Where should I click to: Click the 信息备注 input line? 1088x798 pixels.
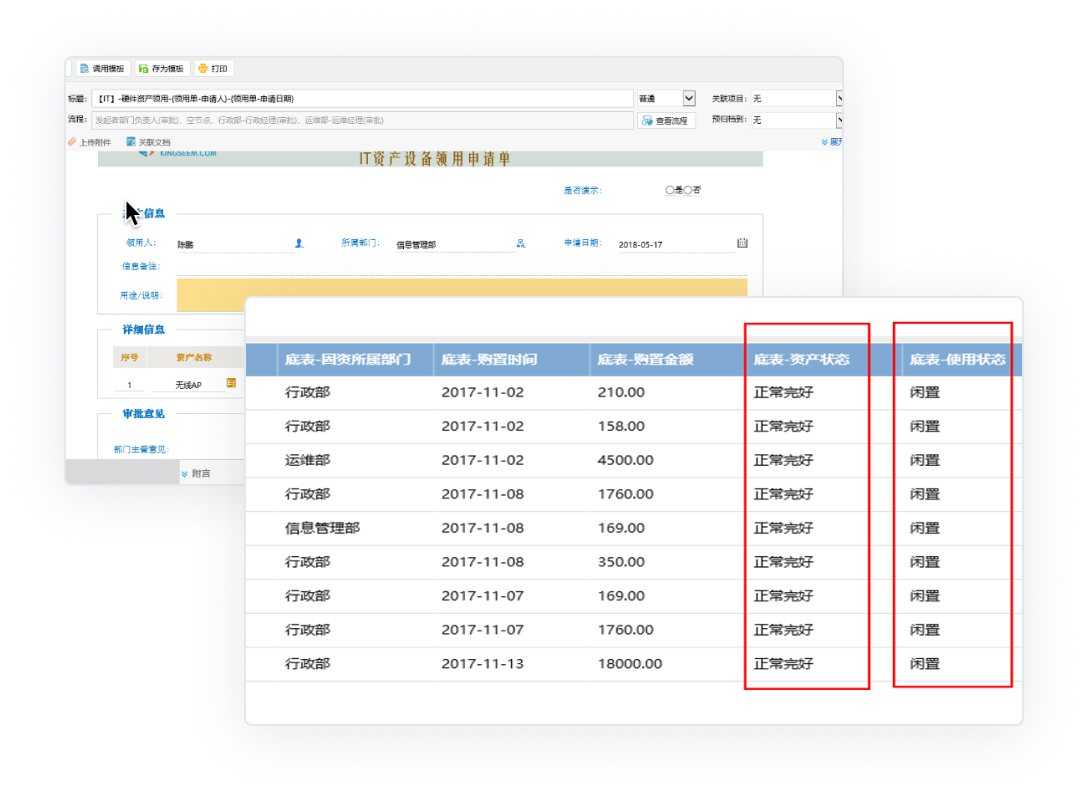point(462,267)
